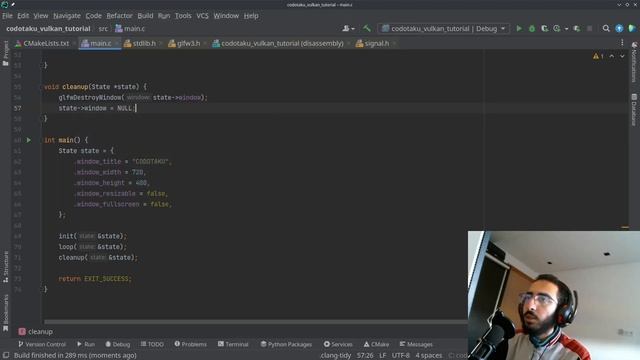Open the run configuration dropdown
Viewport: 640px width, 360px height.
(x=444, y=29)
